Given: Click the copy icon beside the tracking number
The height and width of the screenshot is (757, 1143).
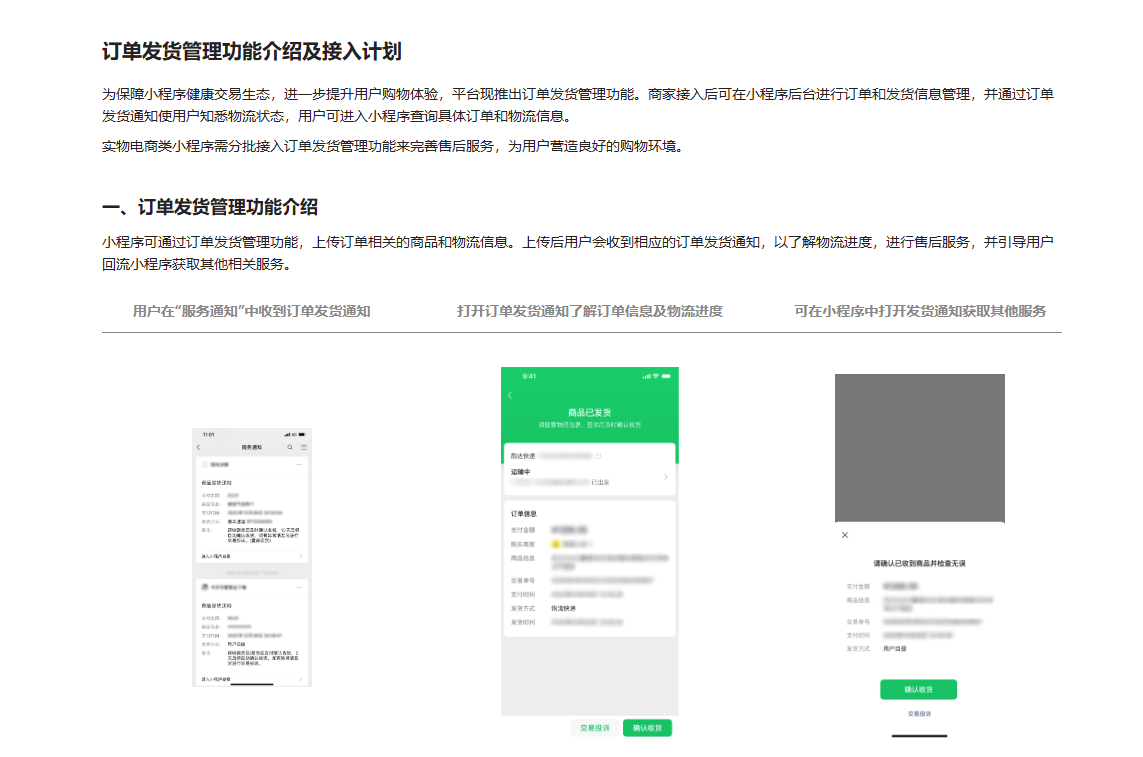Looking at the screenshot, I should (x=599, y=456).
